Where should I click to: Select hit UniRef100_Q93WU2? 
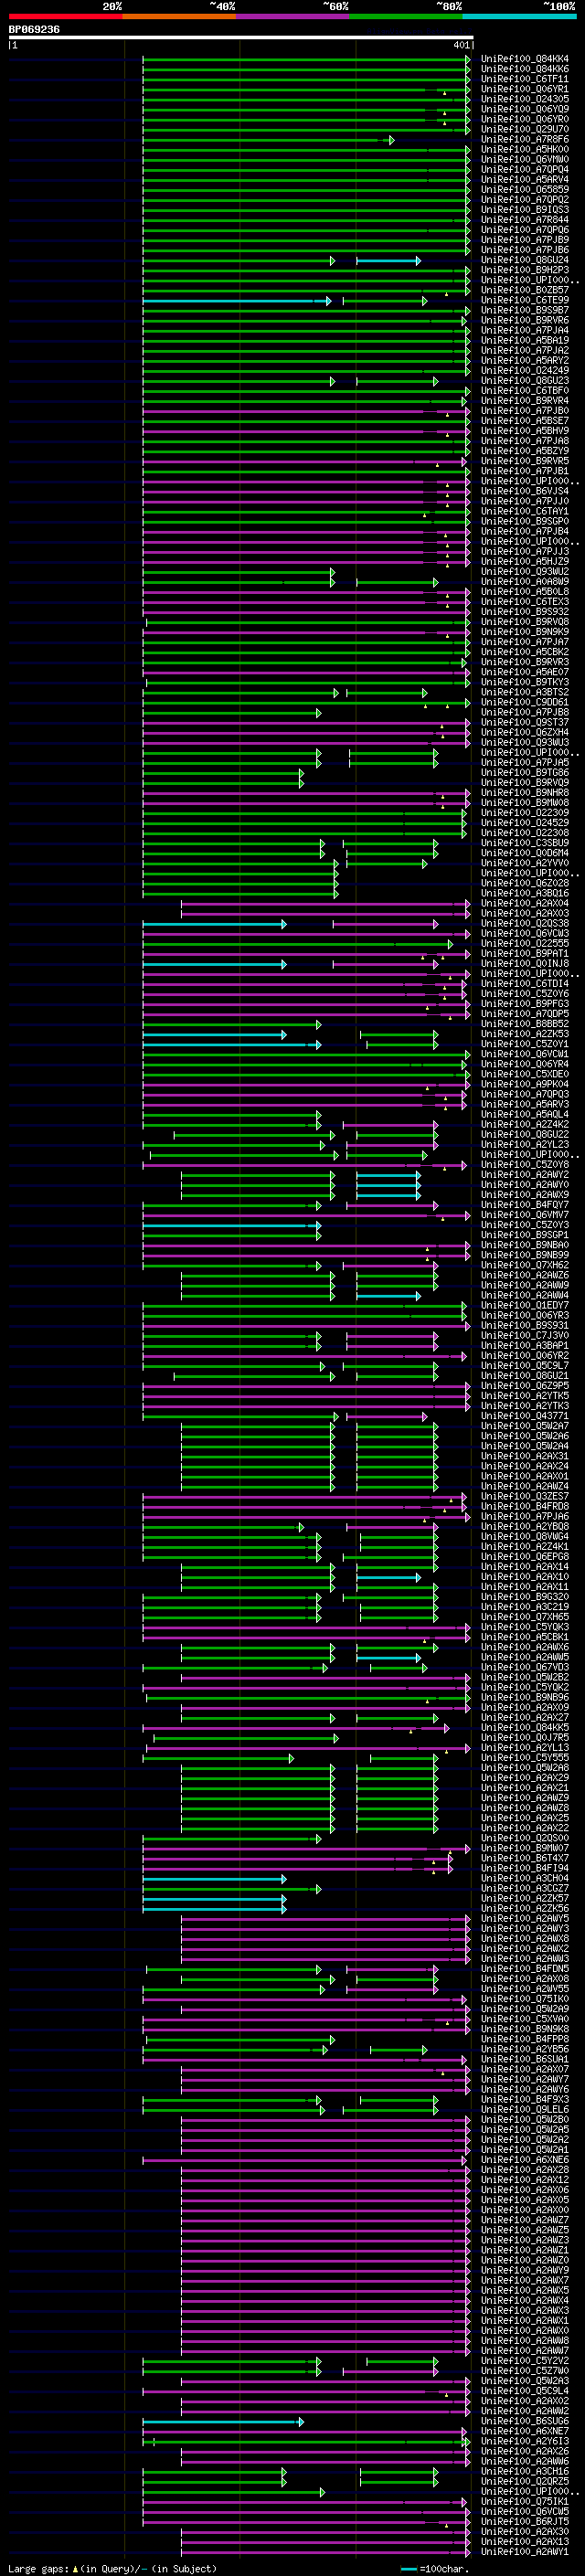point(525,571)
